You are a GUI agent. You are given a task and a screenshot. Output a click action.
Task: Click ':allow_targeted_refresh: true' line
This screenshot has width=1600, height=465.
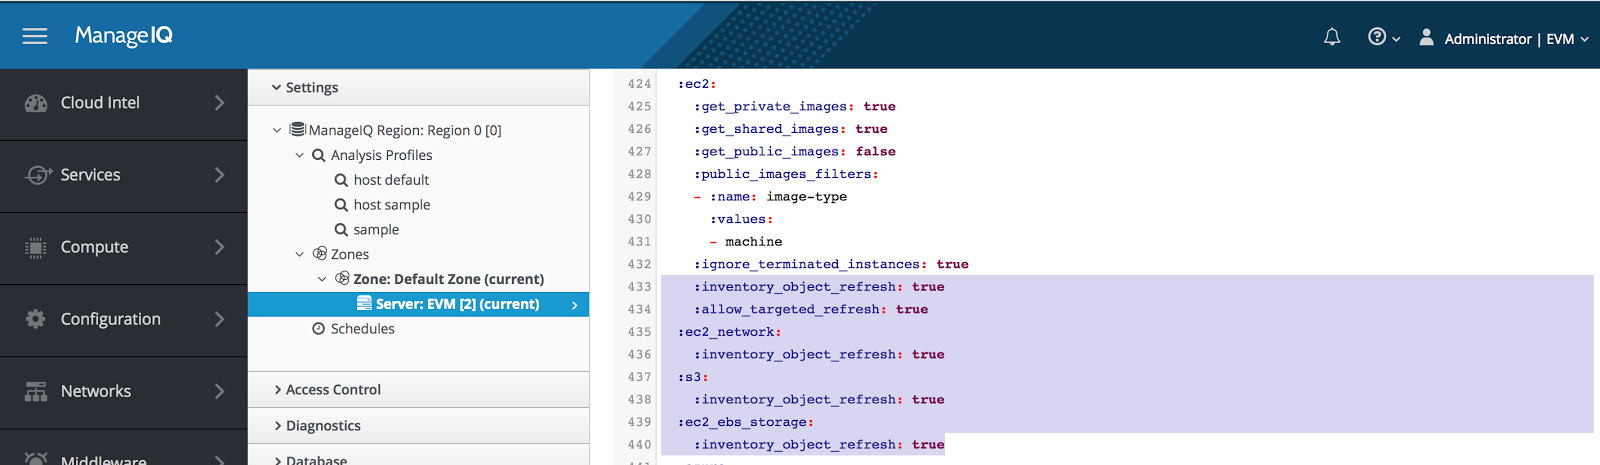[811, 309]
